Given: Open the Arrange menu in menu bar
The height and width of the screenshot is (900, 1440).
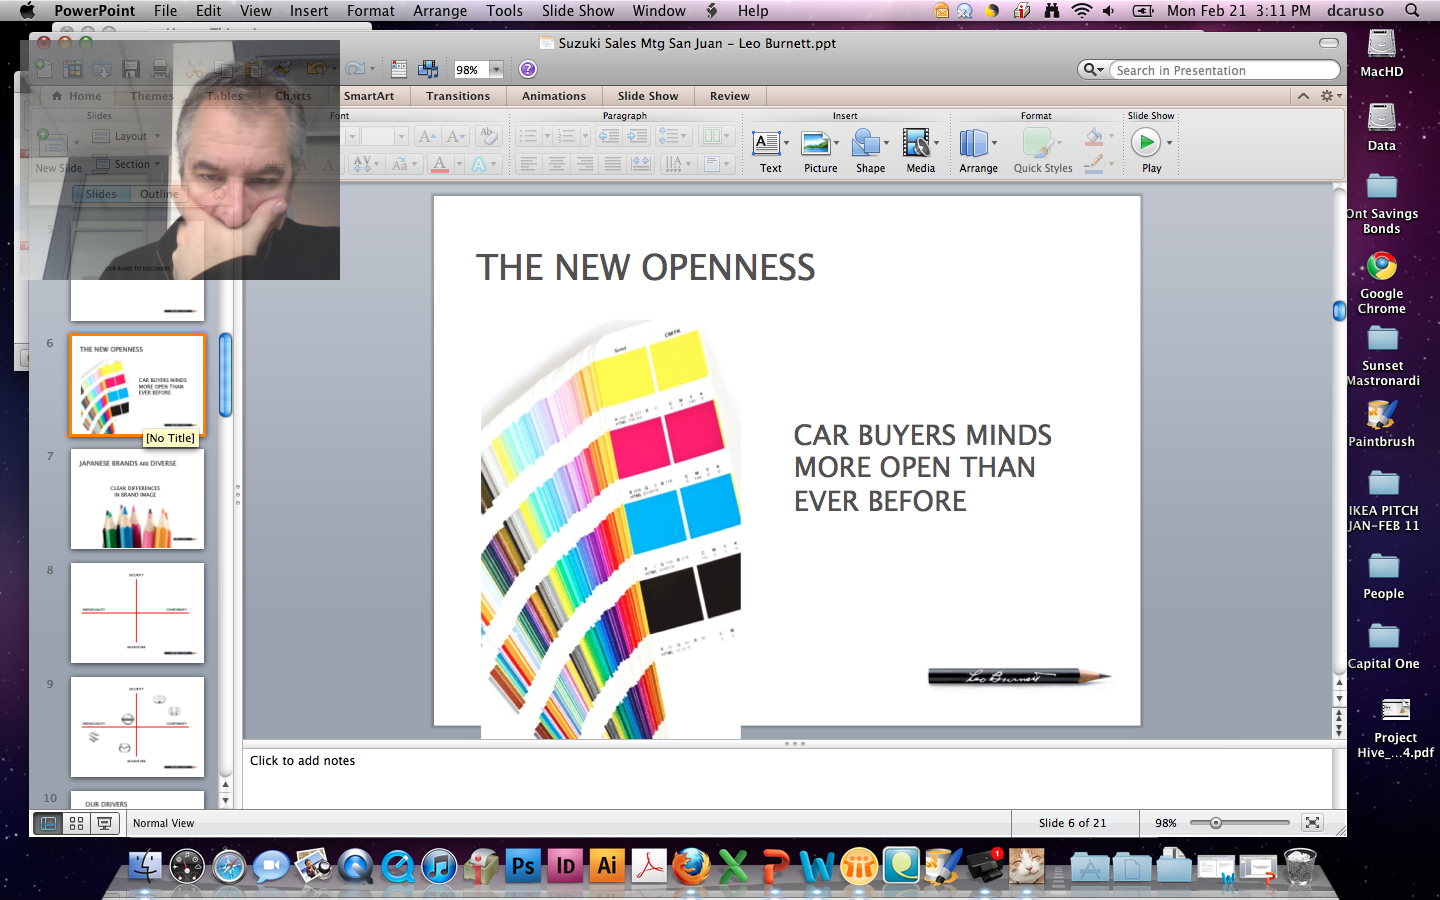Looking at the screenshot, I should pyautogui.click(x=440, y=11).
